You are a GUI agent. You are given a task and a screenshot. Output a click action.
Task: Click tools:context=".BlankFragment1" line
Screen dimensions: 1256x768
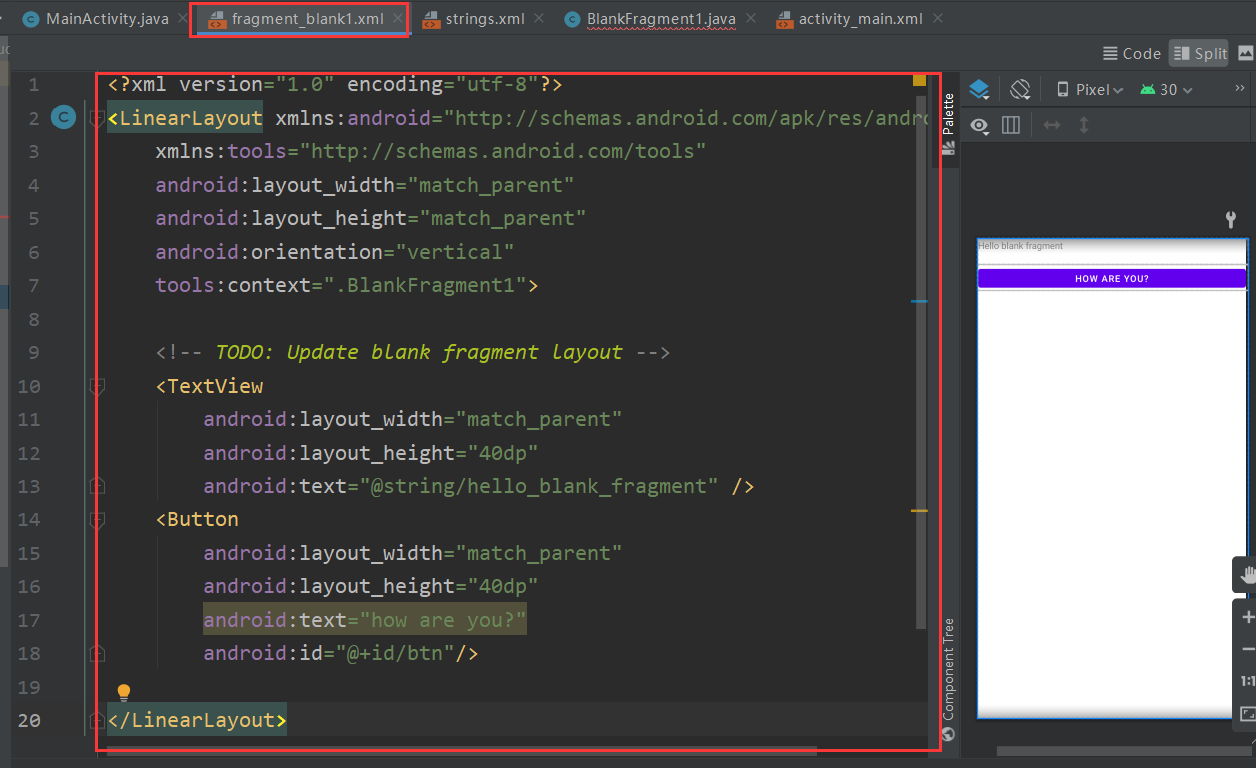(347, 286)
